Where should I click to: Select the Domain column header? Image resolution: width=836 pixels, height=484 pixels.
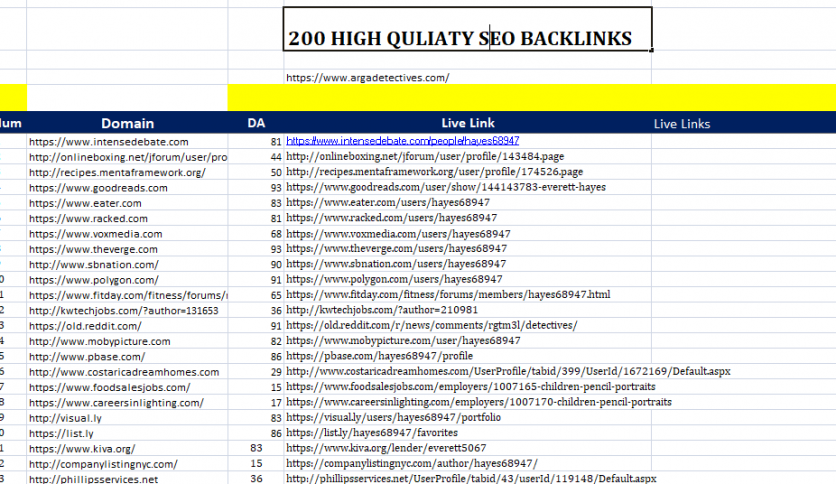127,123
